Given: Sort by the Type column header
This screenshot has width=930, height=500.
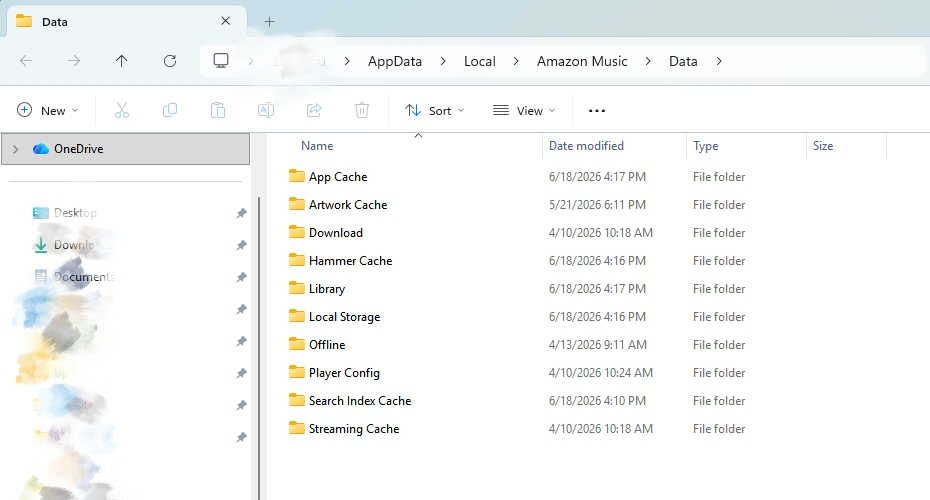Looking at the screenshot, I should click(x=705, y=146).
